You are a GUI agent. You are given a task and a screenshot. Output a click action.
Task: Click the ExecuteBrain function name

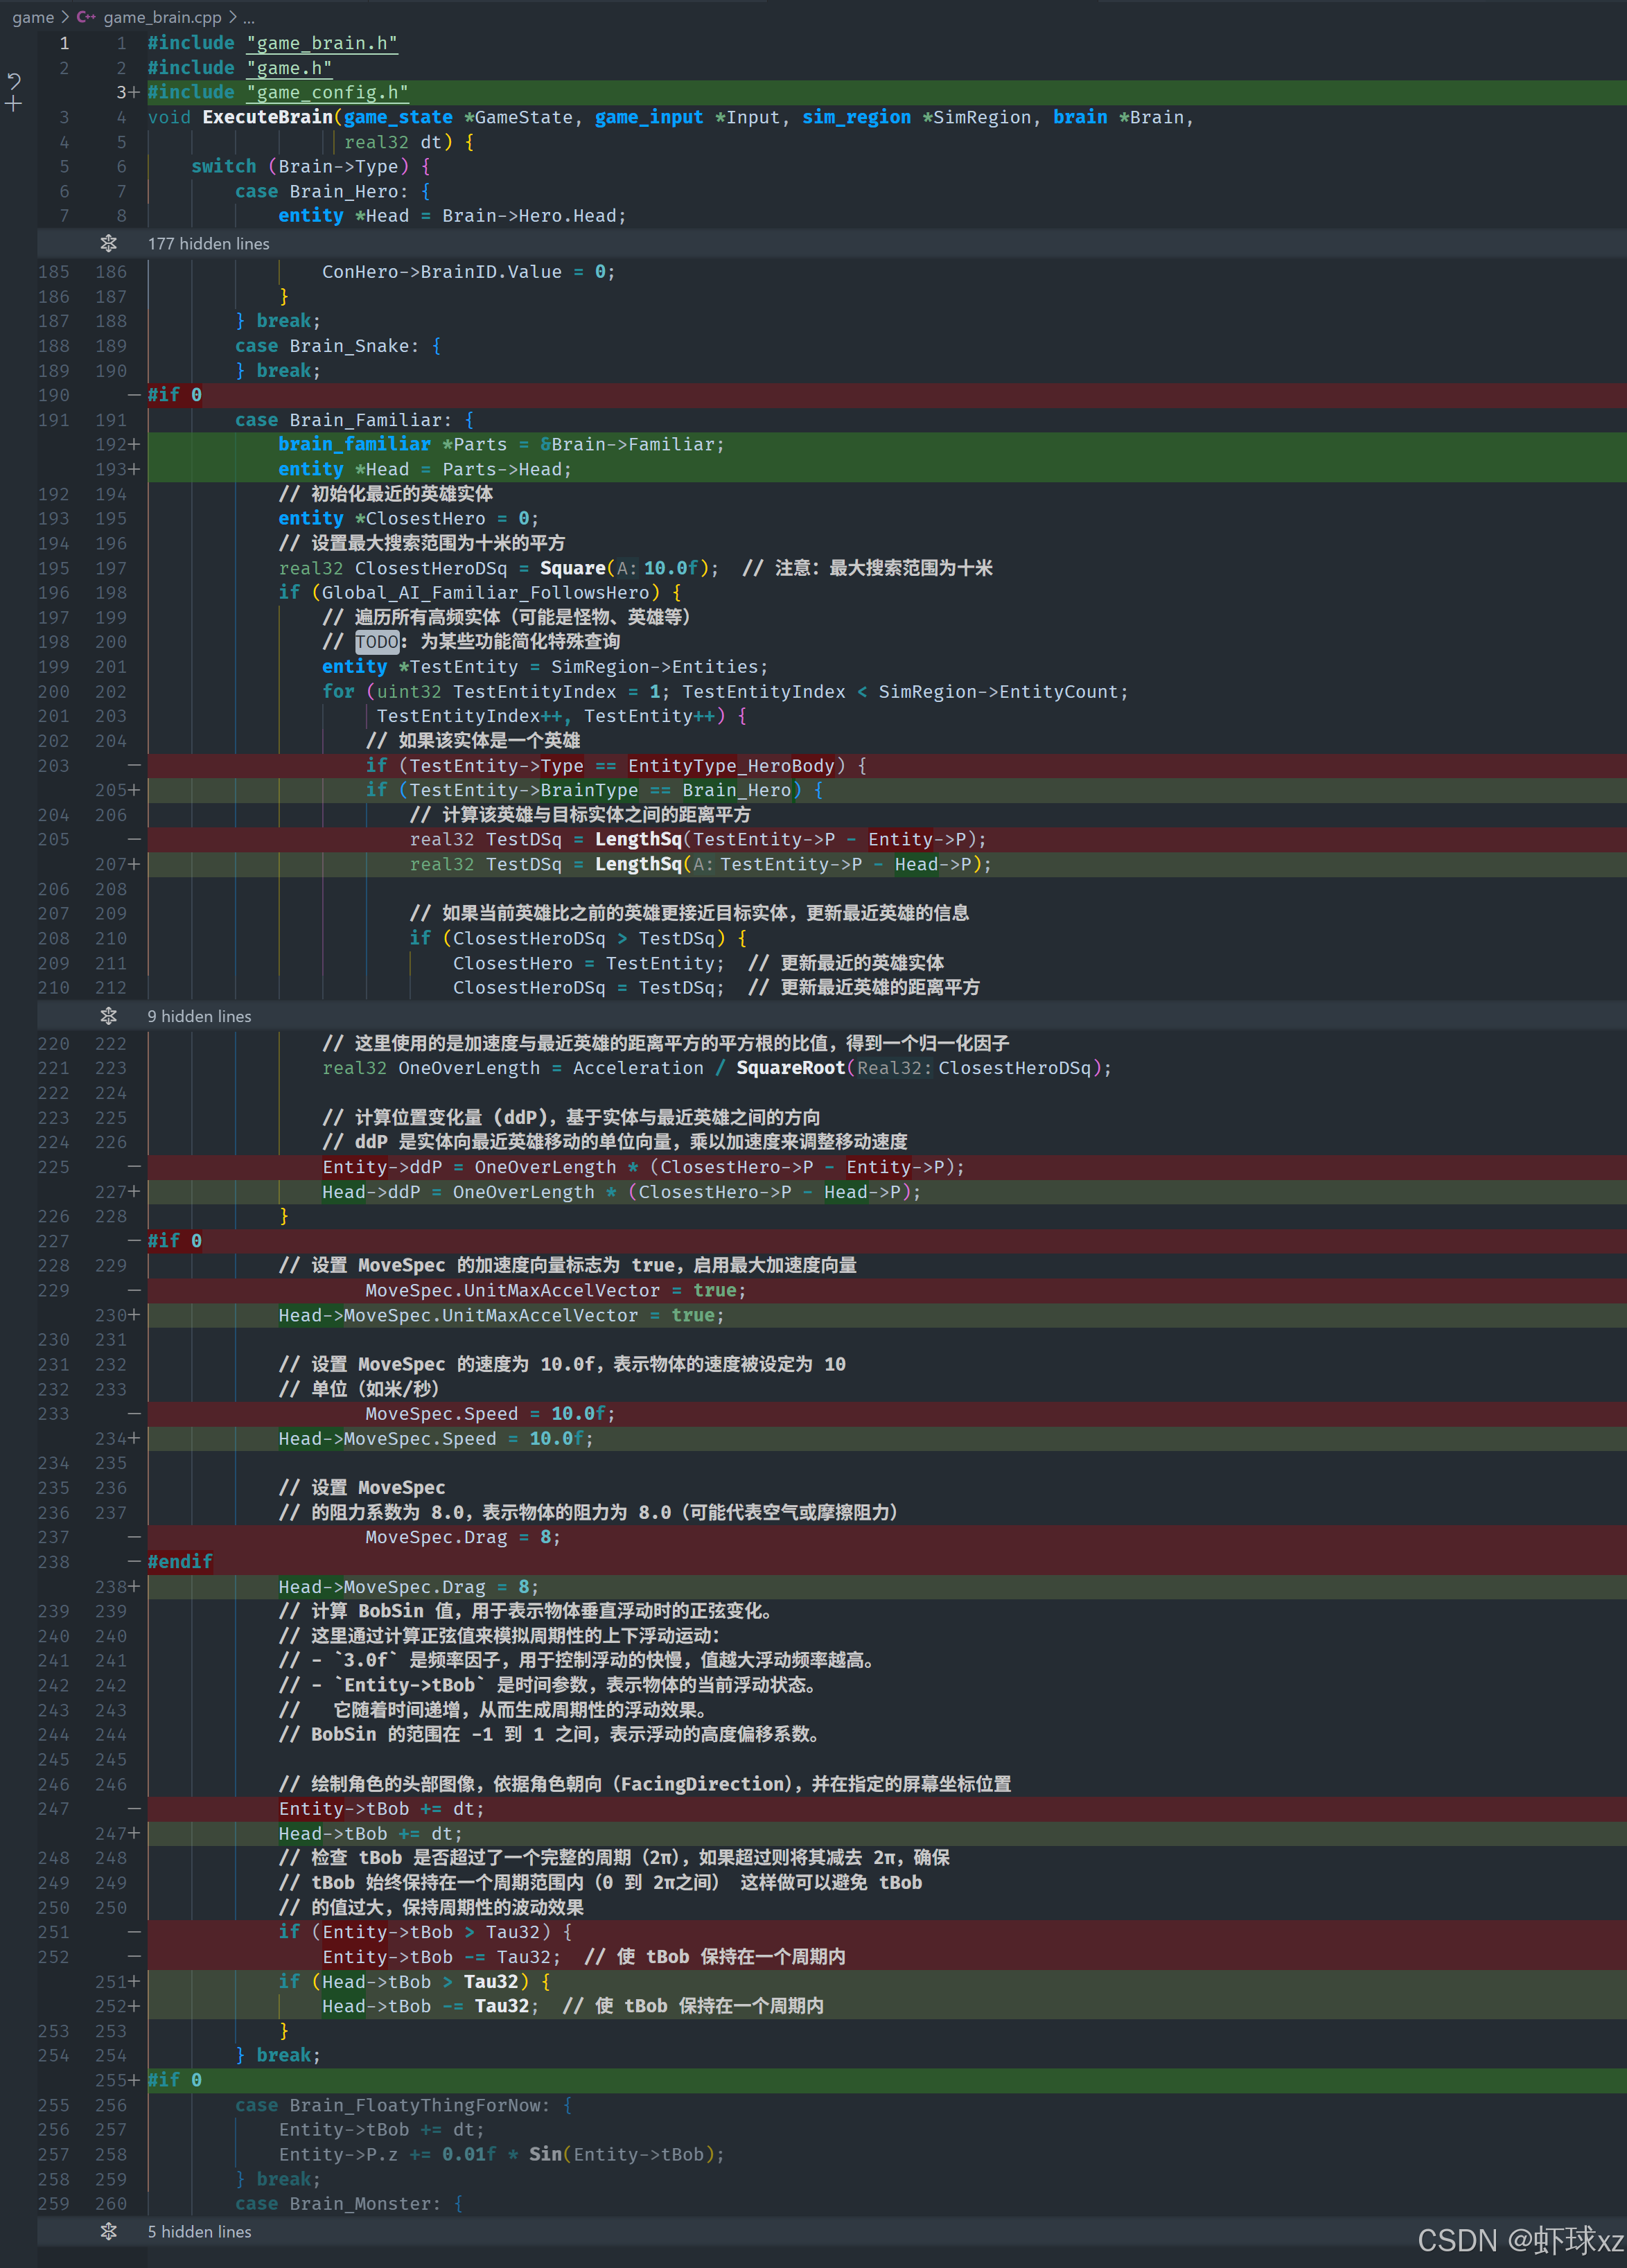[x=266, y=117]
